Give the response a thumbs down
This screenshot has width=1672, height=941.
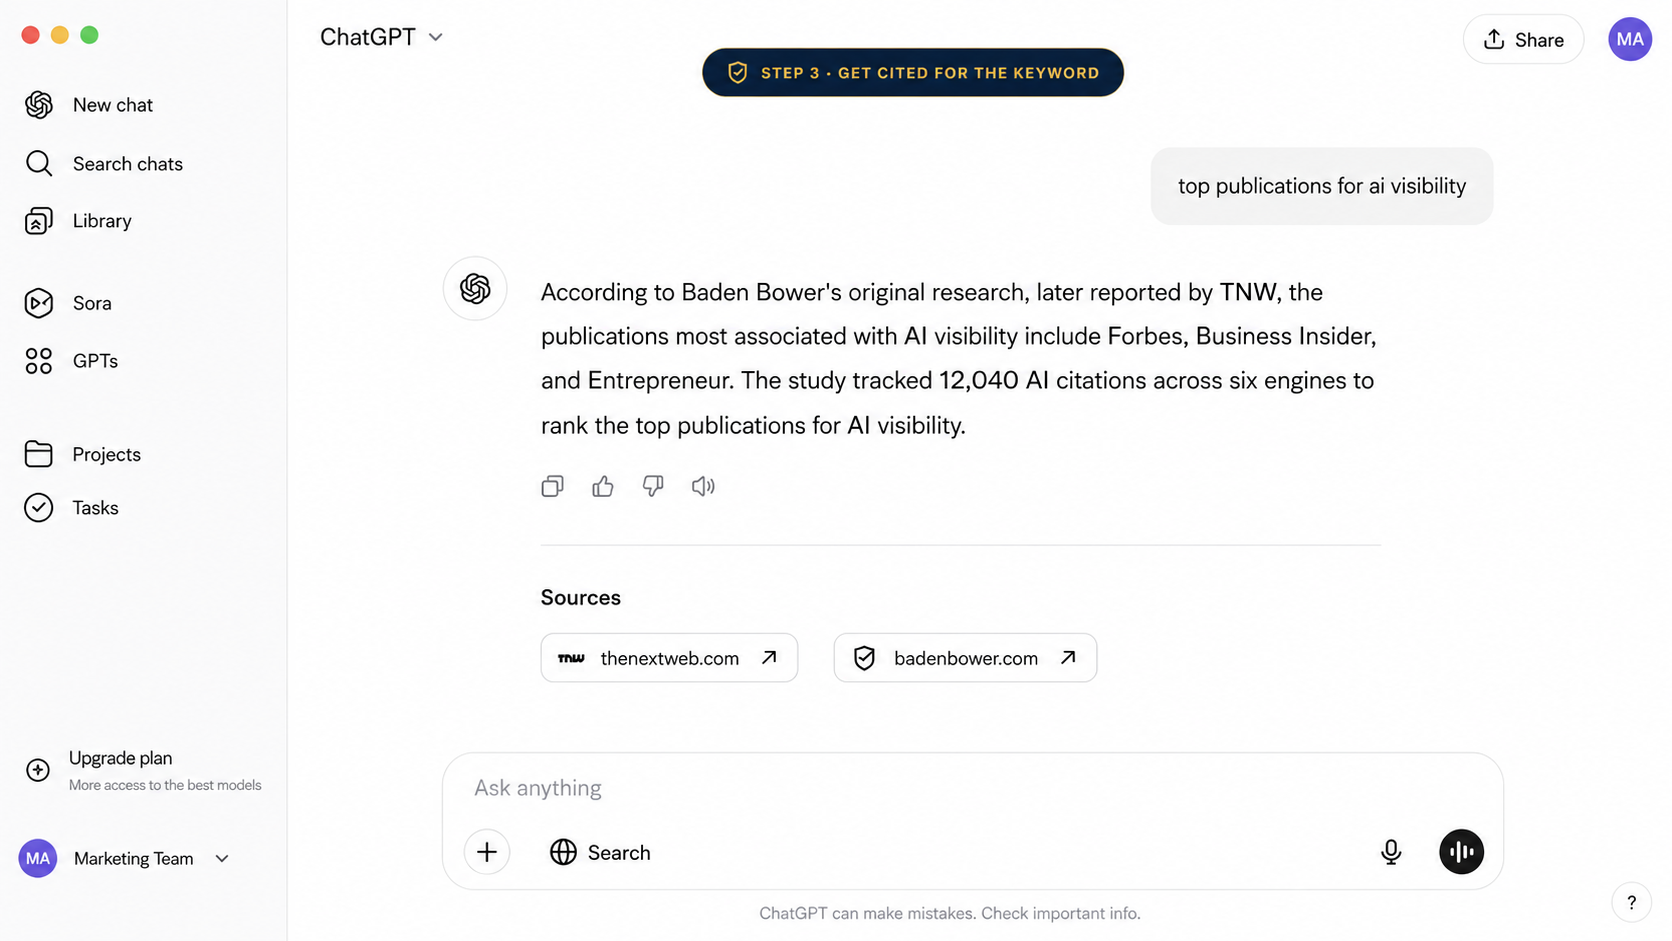(653, 486)
